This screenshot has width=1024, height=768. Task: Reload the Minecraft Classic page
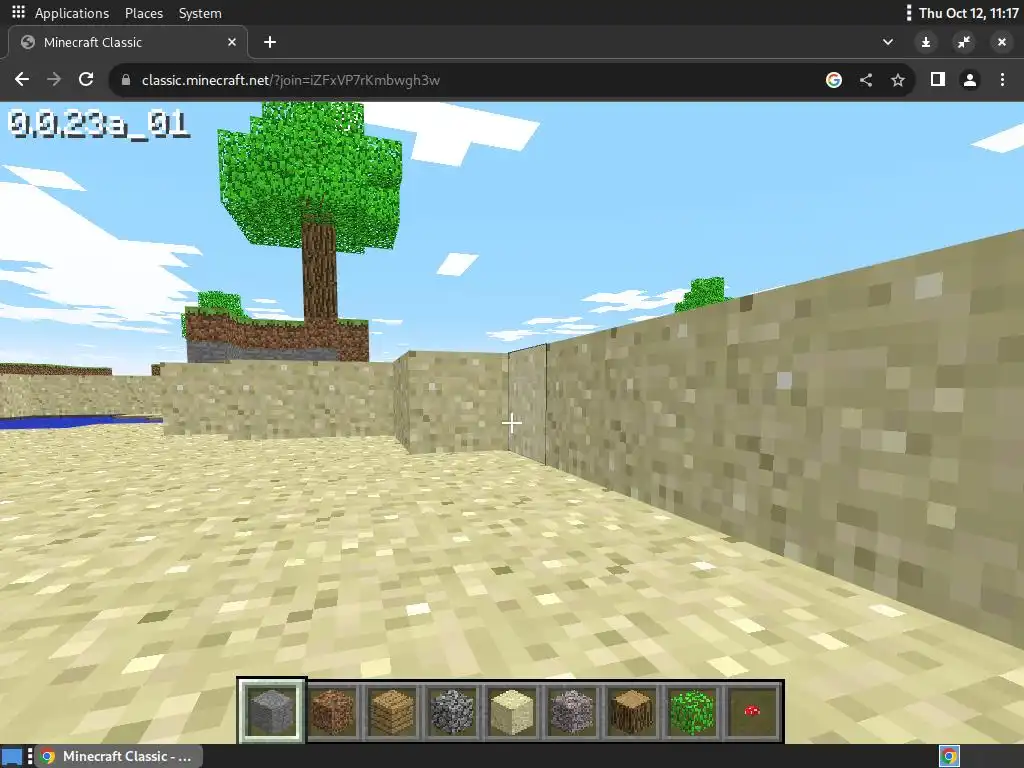pos(86,80)
